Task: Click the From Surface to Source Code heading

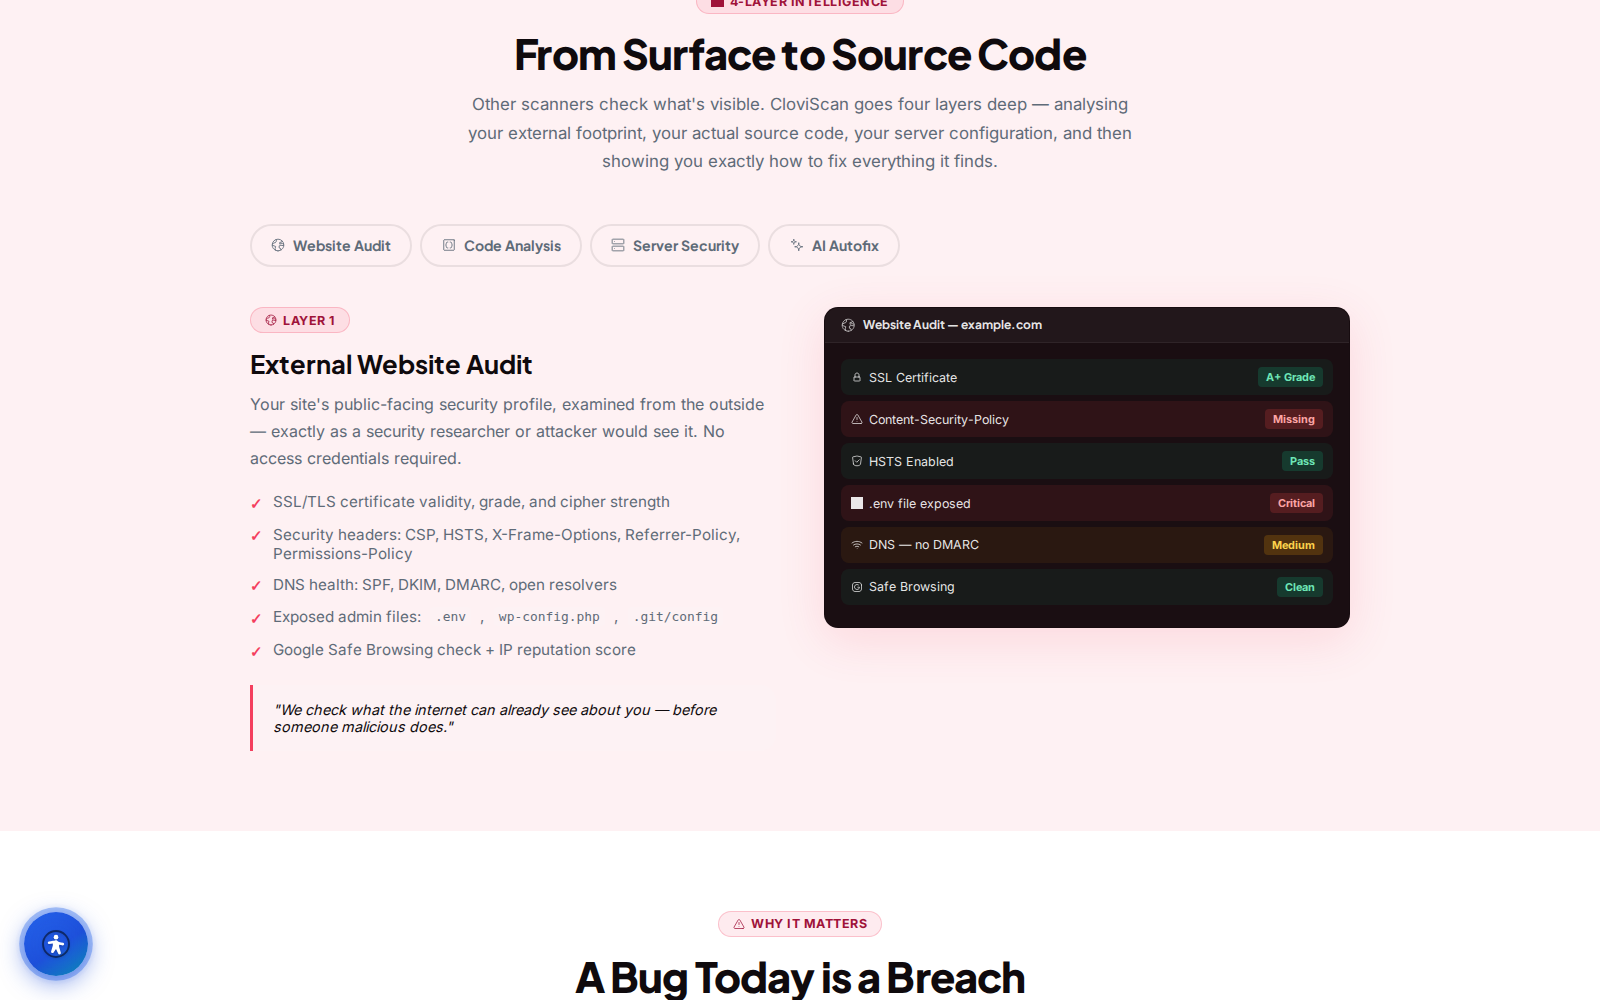Action: [x=800, y=55]
